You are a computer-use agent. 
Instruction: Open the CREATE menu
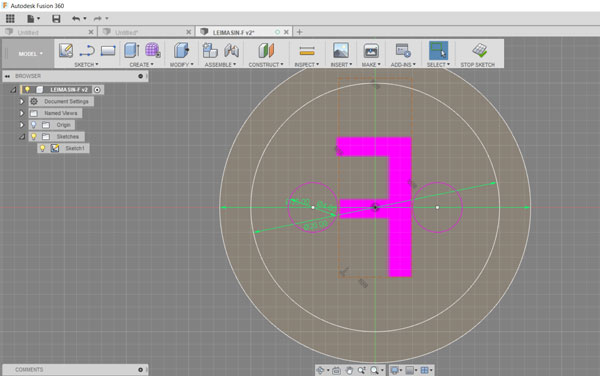[141, 65]
